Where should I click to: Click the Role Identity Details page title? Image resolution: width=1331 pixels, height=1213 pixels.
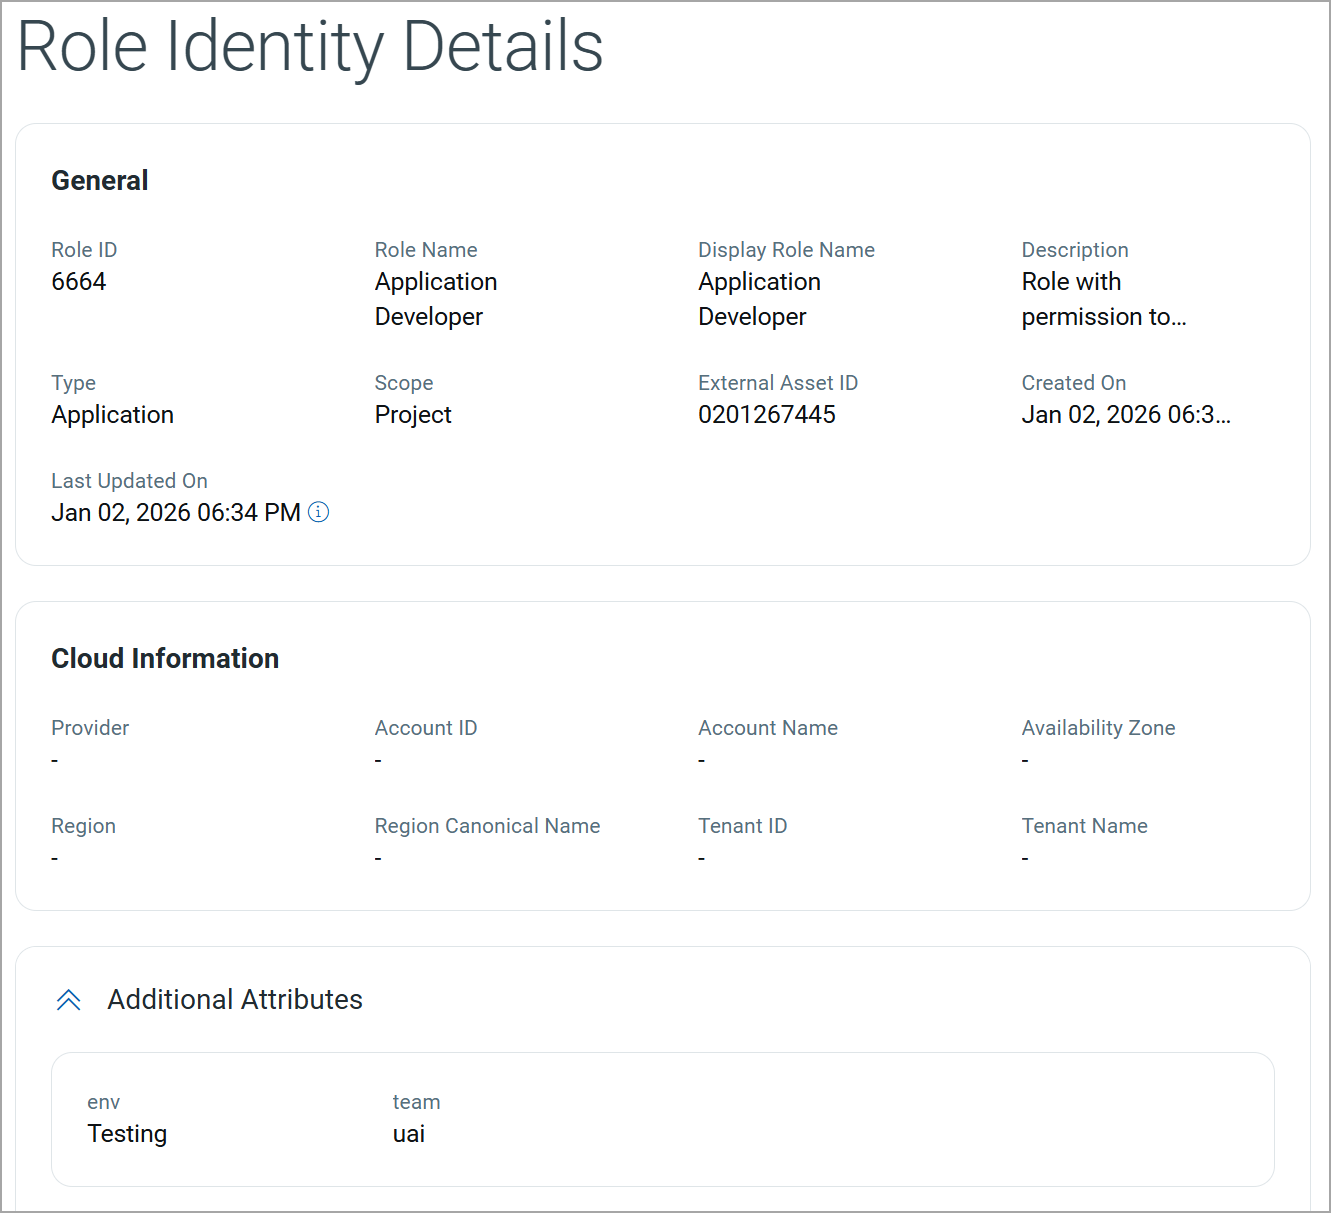point(310,47)
